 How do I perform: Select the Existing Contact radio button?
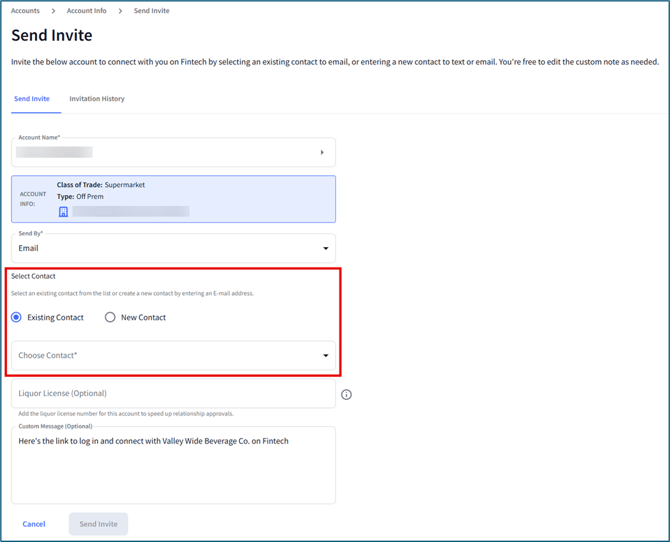(x=16, y=317)
